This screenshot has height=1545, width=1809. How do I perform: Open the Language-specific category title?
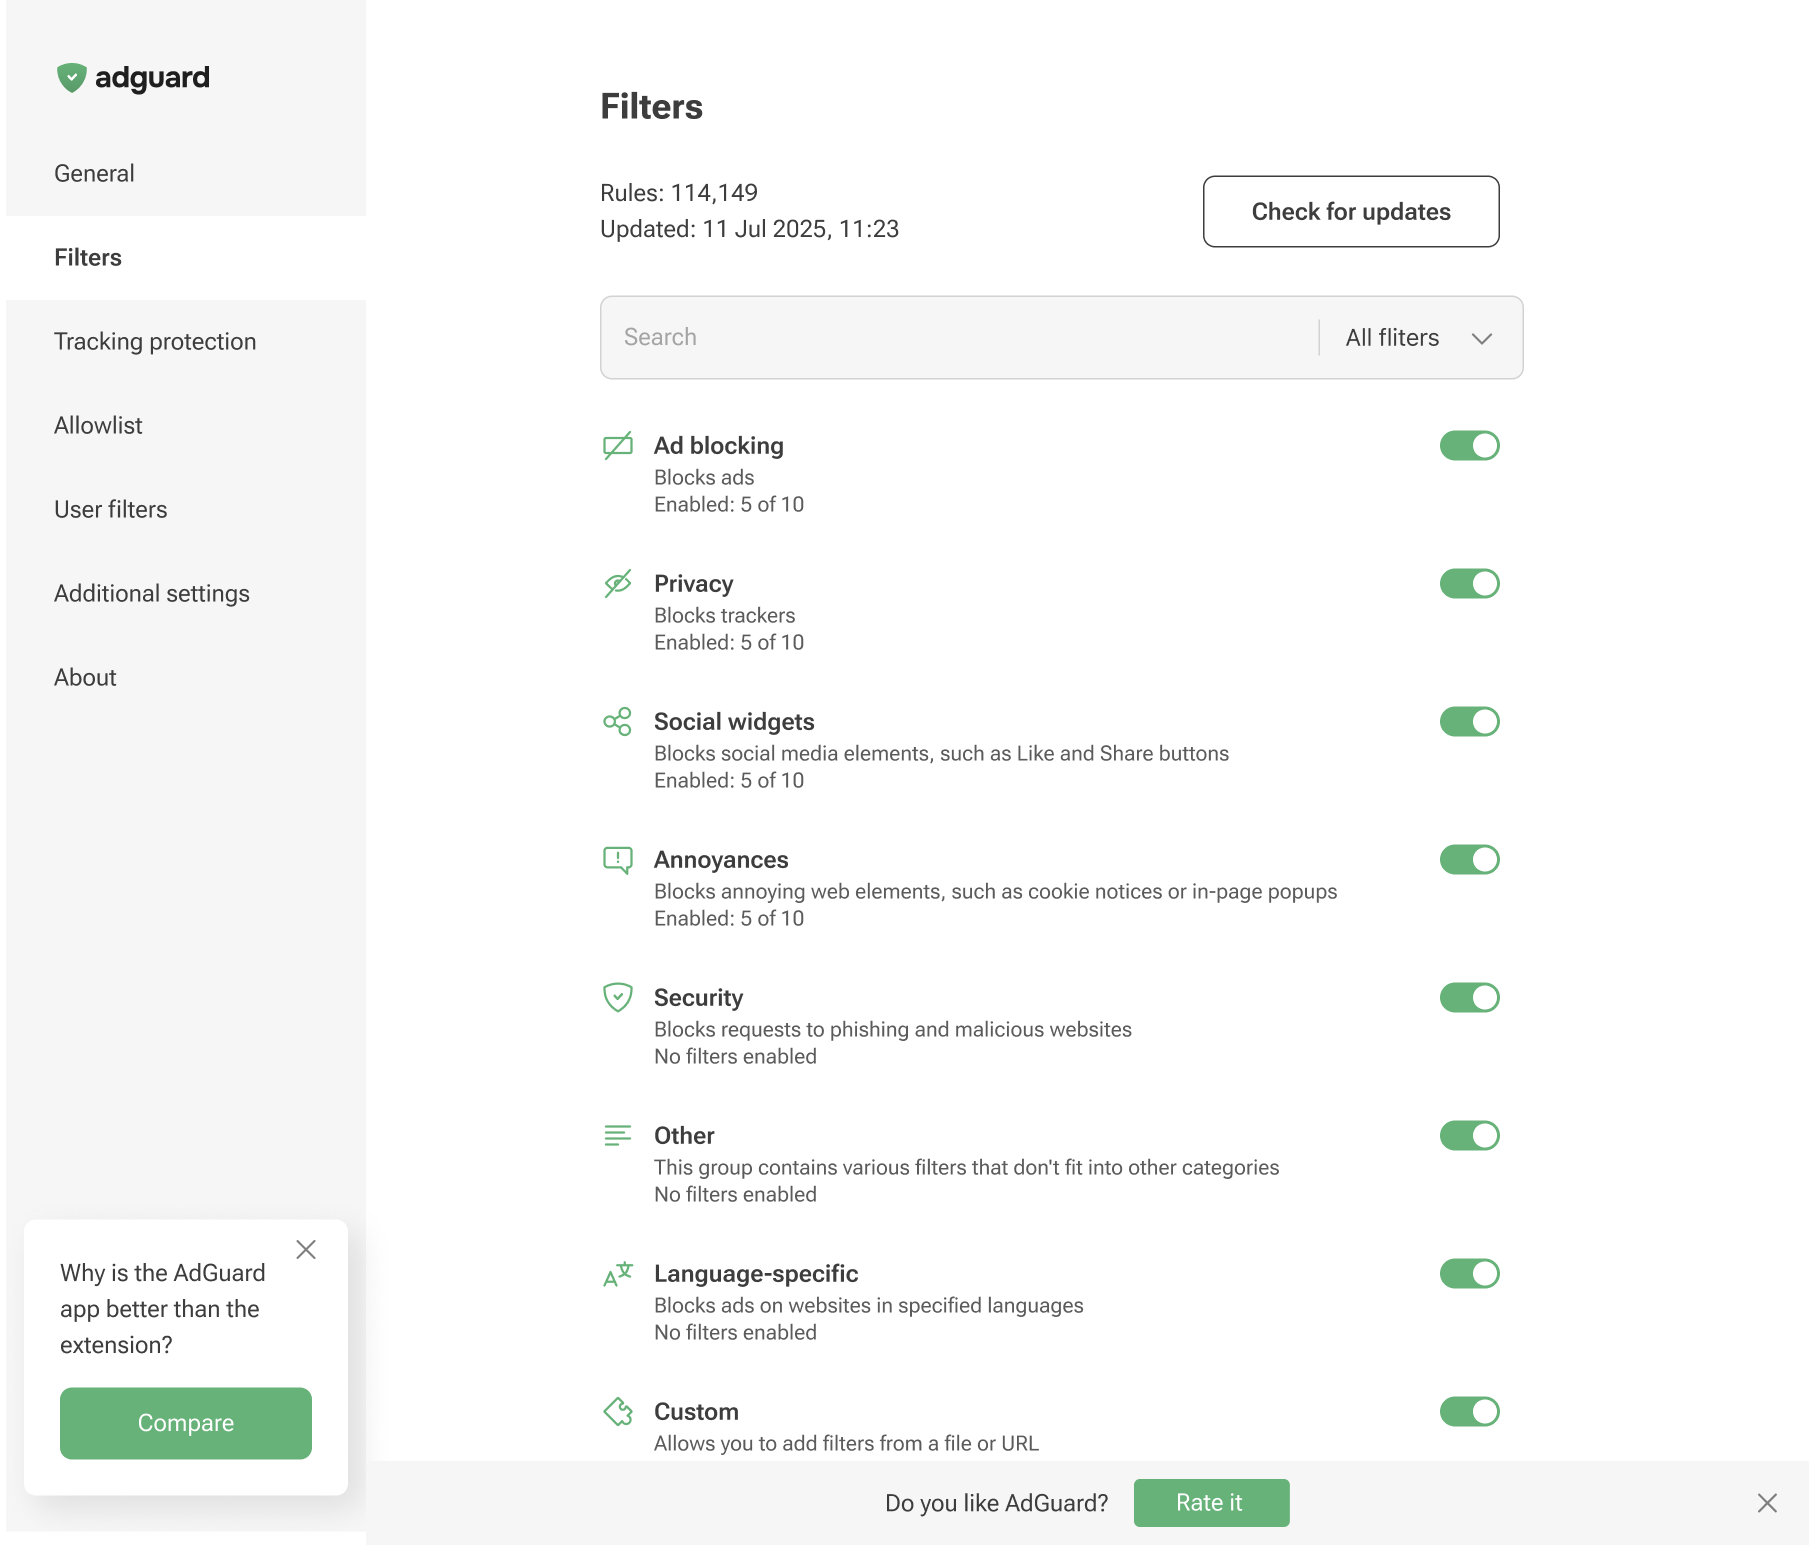point(756,1274)
